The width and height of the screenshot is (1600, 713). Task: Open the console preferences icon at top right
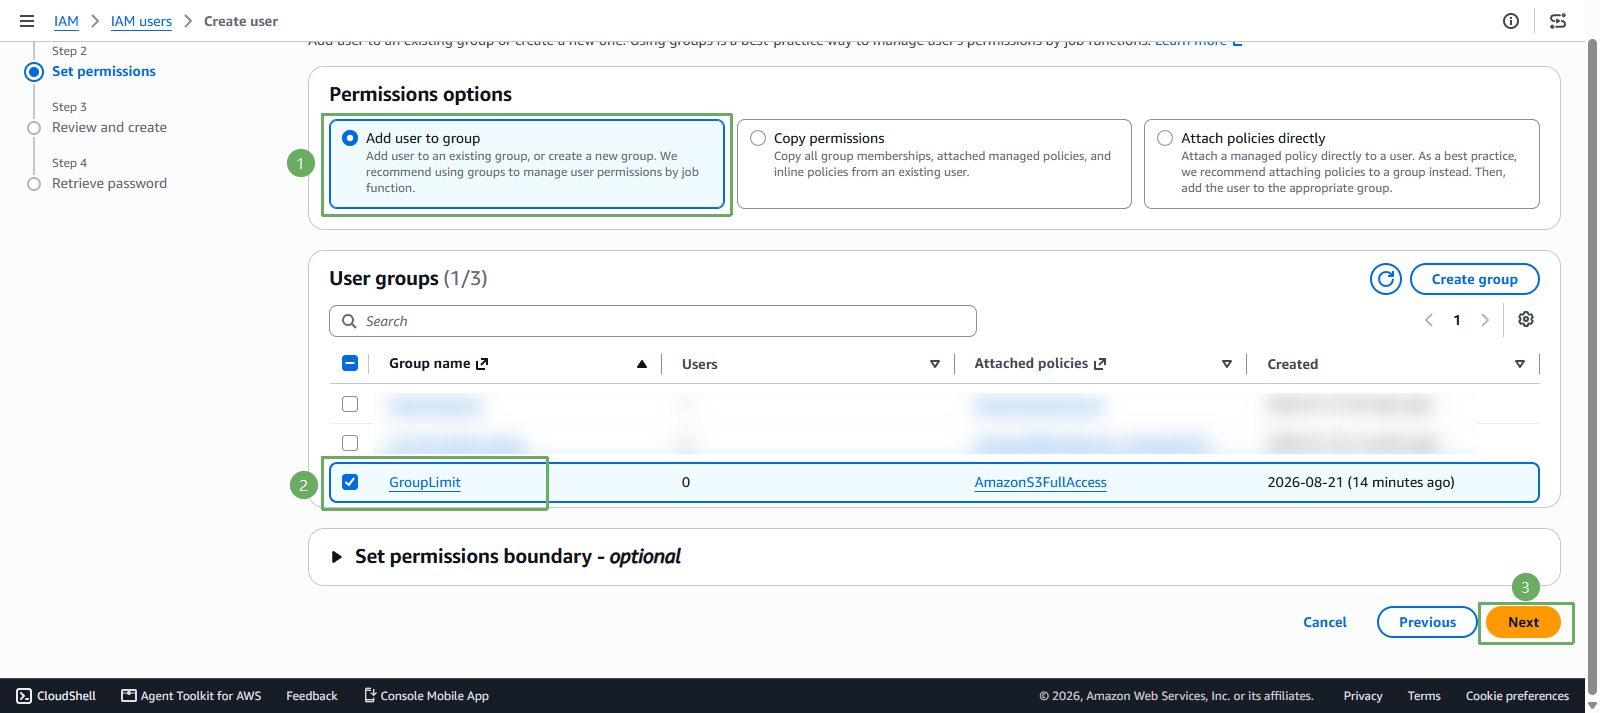click(x=1558, y=21)
